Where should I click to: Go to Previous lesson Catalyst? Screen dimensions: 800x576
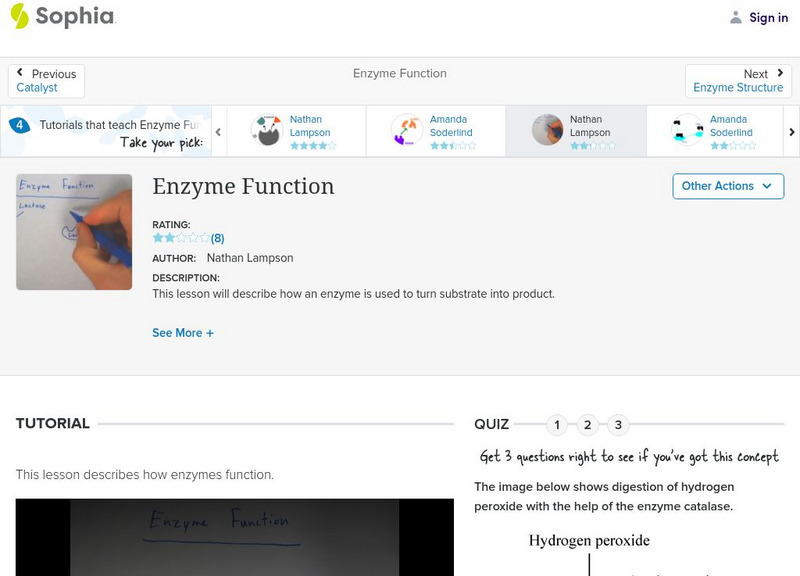click(46, 81)
